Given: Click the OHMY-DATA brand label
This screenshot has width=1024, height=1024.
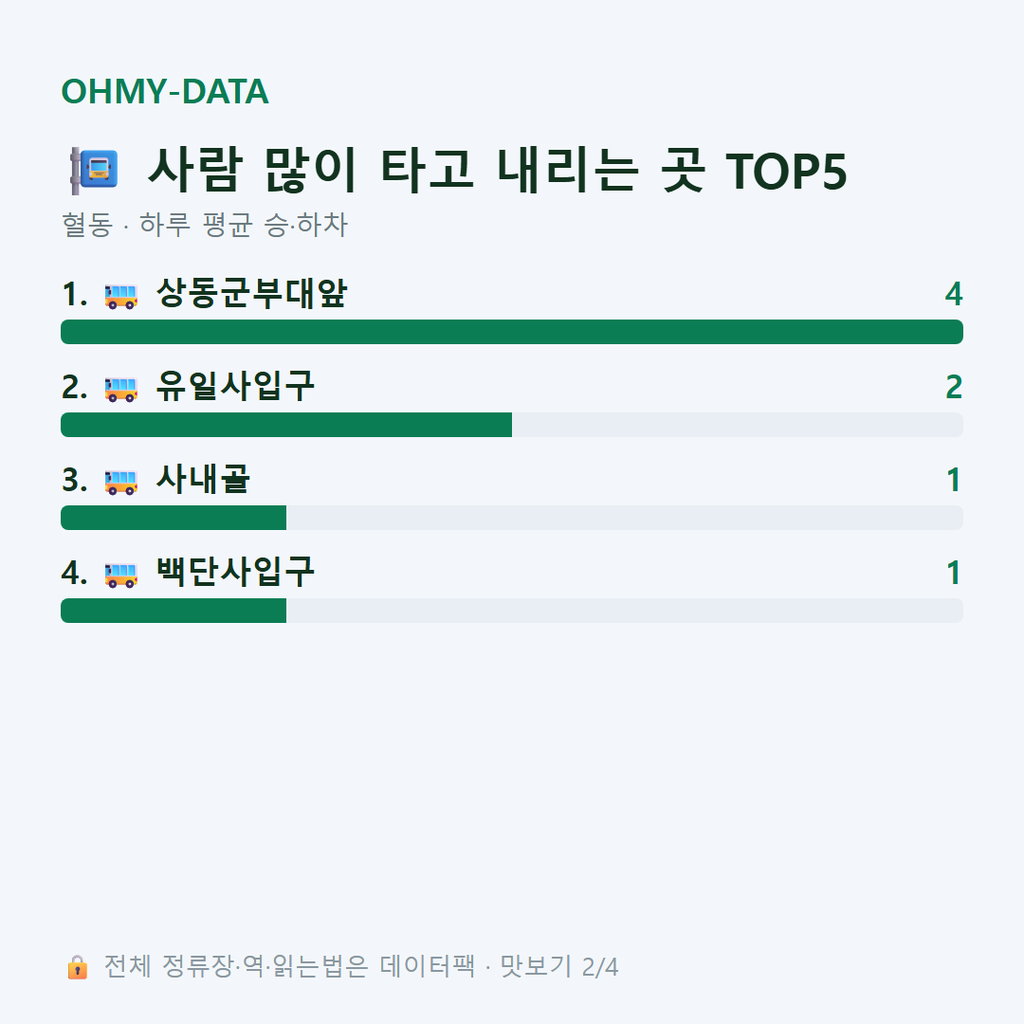Looking at the screenshot, I should click(x=165, y=91).
